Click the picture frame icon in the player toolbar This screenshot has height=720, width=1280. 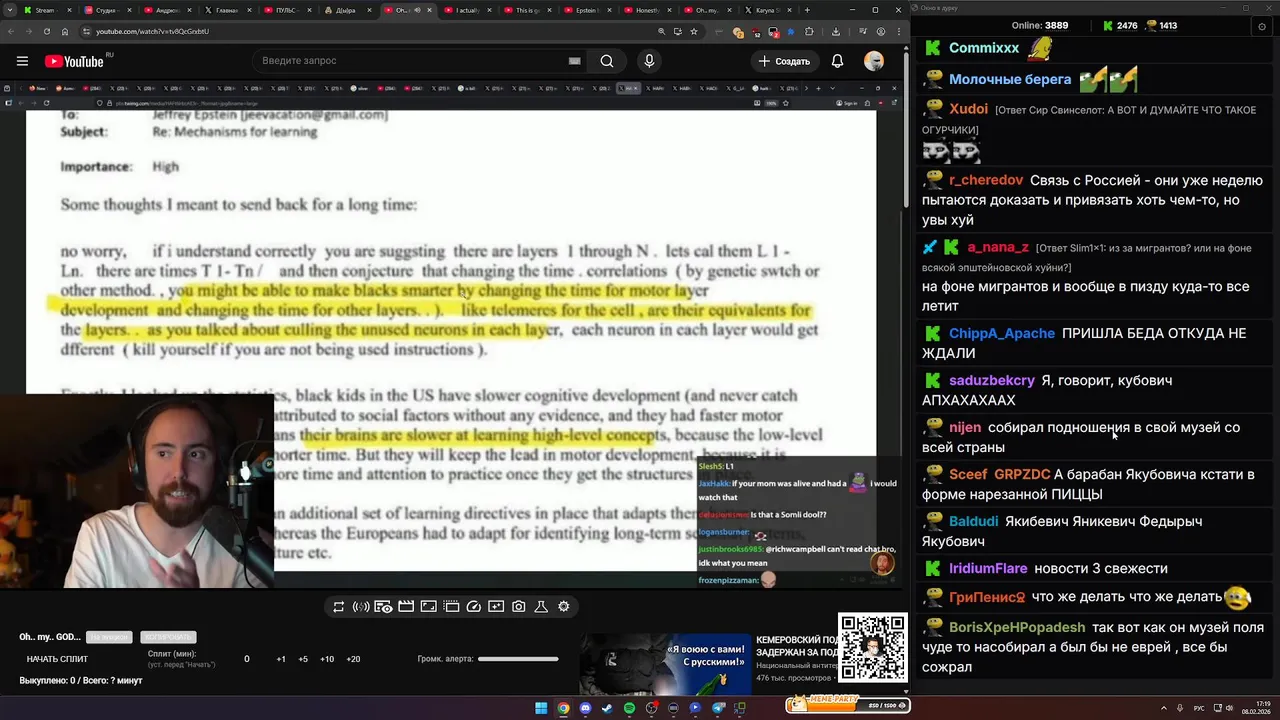[x=428, y=606]
